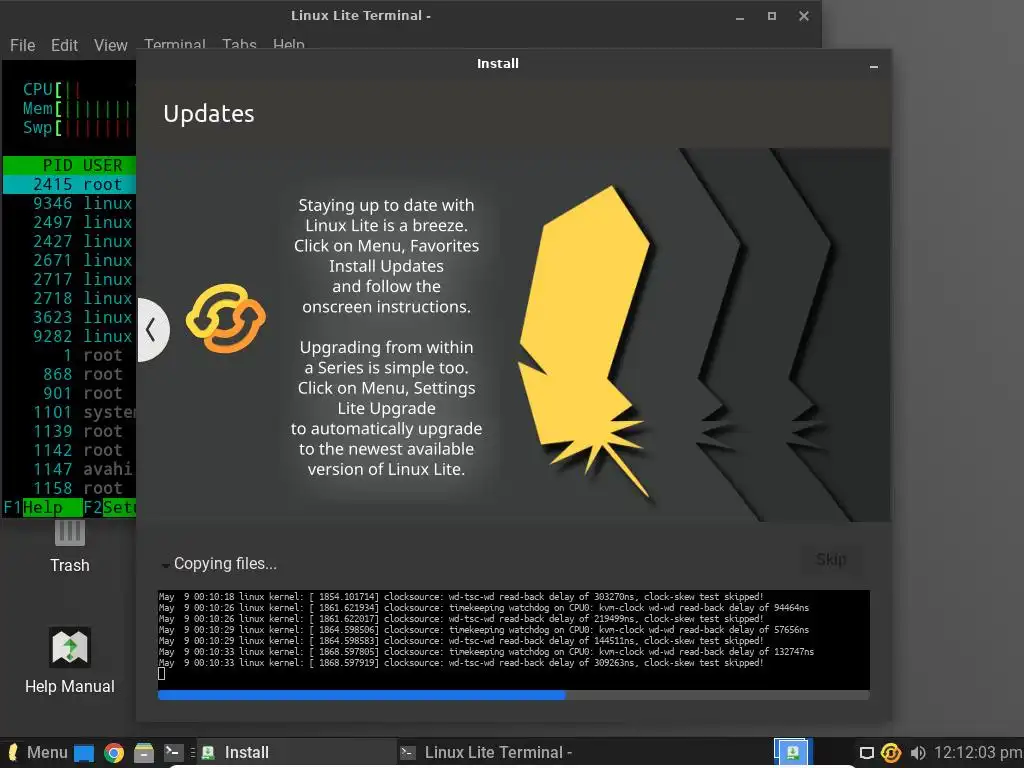Select htop process row PID 2671
The image size is (1024, 768).
click(x=69, y=260)
